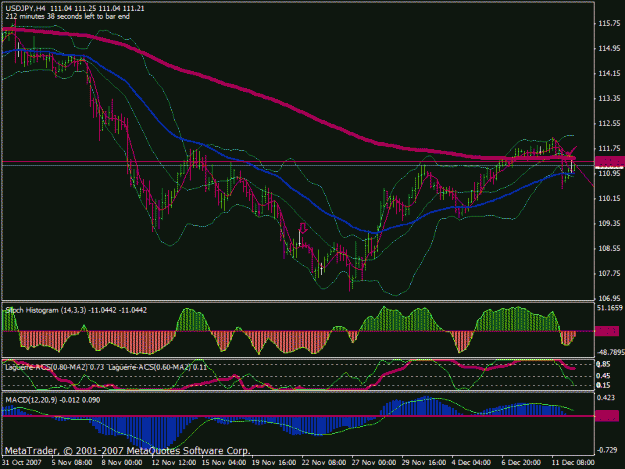The width and height of the screenshot is (625, 469).
Task: Select the 109.35 price level label
Action: pyautogui.click(x=609, y=224)
